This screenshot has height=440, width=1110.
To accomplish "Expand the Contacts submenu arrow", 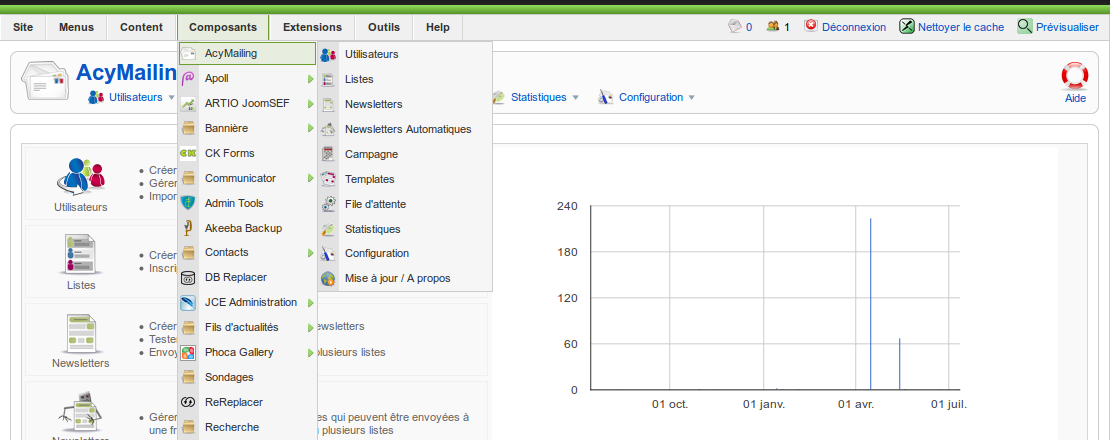I will [x=310, y=253].
